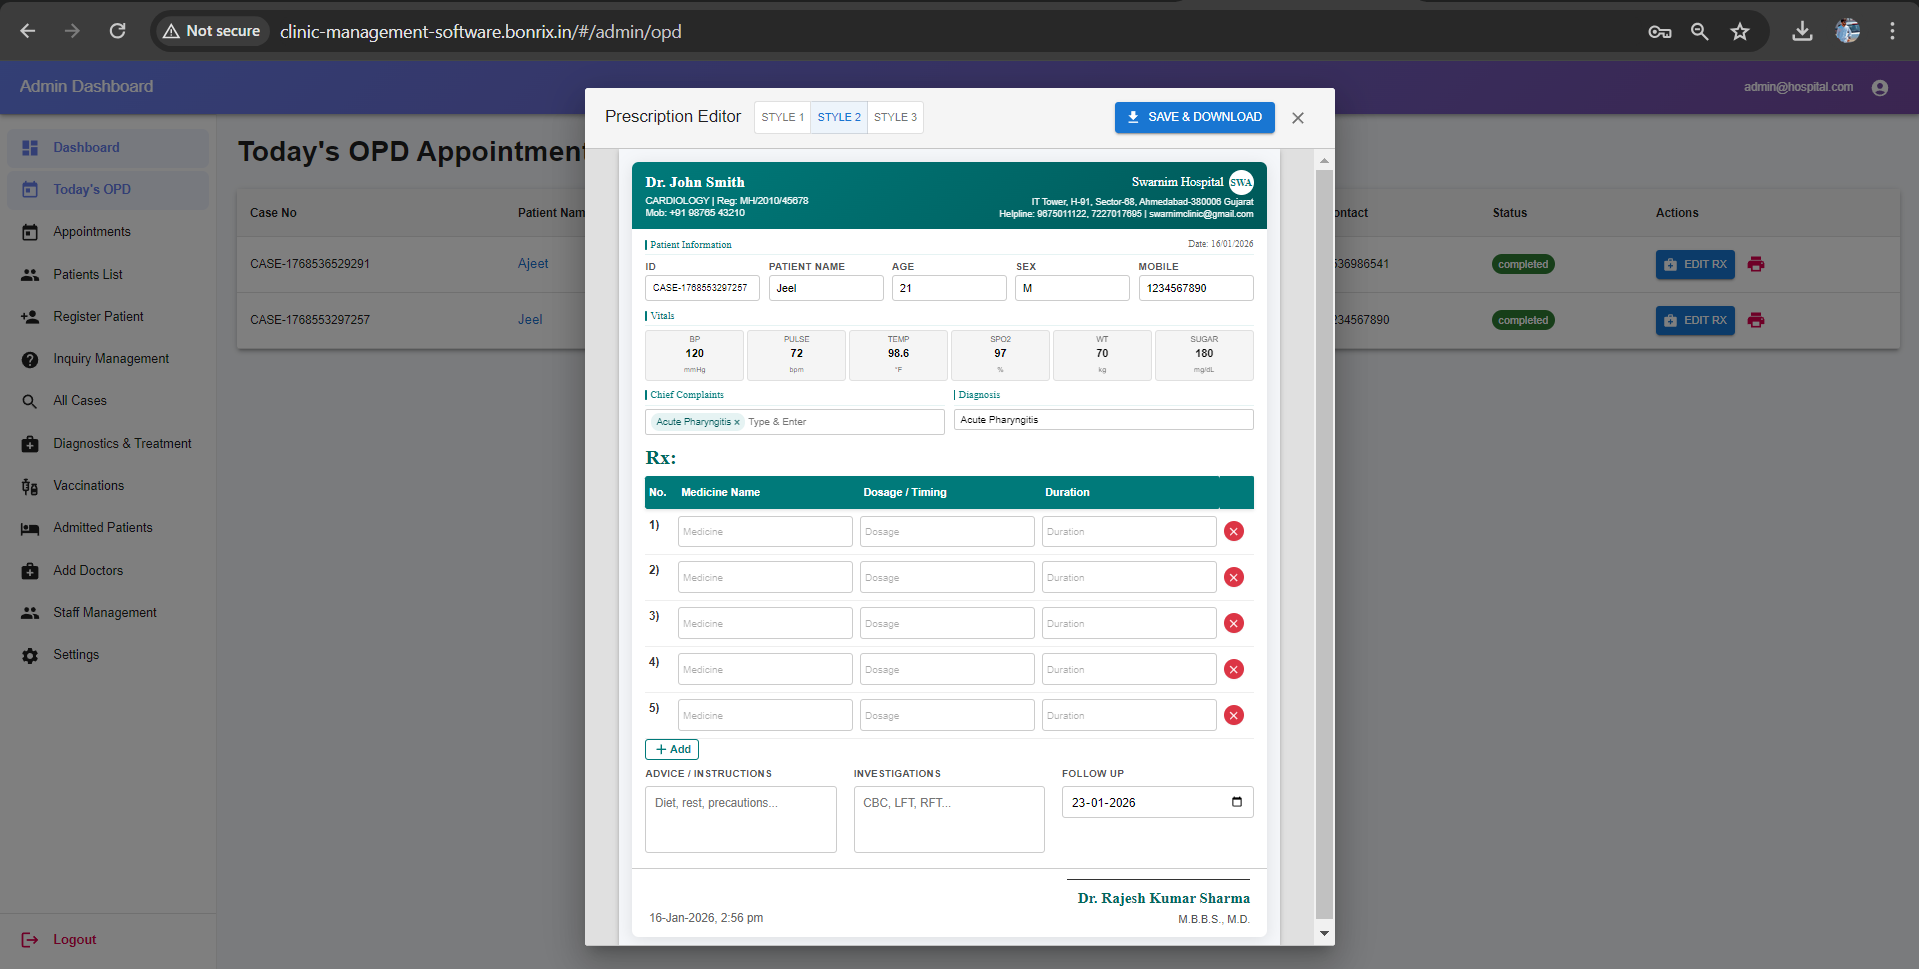Image resolution: width=1919 pixels, height=969 pixels.
Task: Open the Vaccinations sidebar icon
Action: tap(30, 485)
